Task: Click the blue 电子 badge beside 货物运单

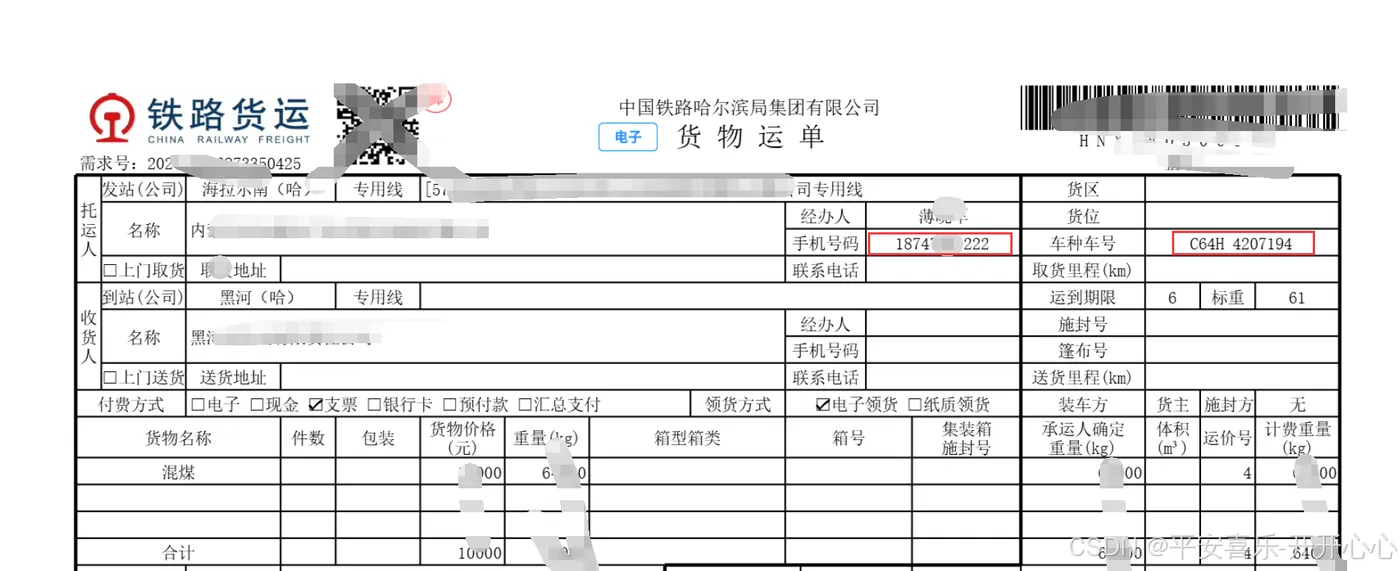Action: (628, 137)
